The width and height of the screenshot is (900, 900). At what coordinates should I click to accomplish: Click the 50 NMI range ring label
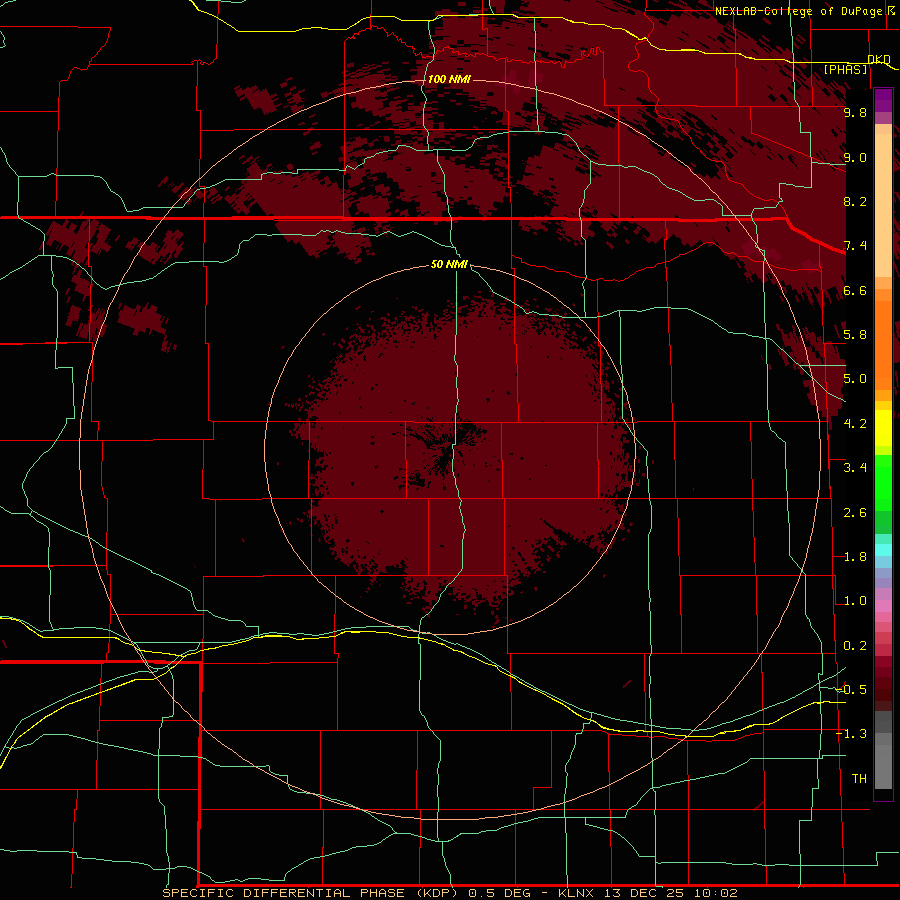tap(449, 264)
